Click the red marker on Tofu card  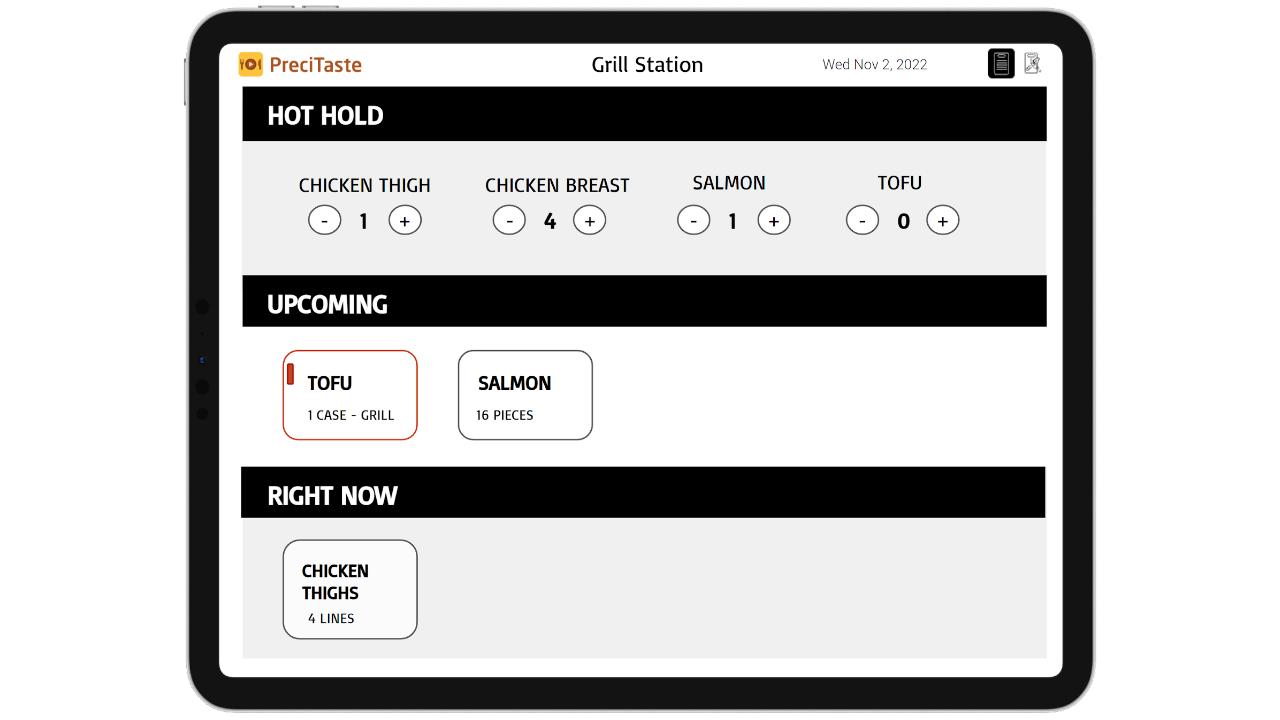(291, 374)
